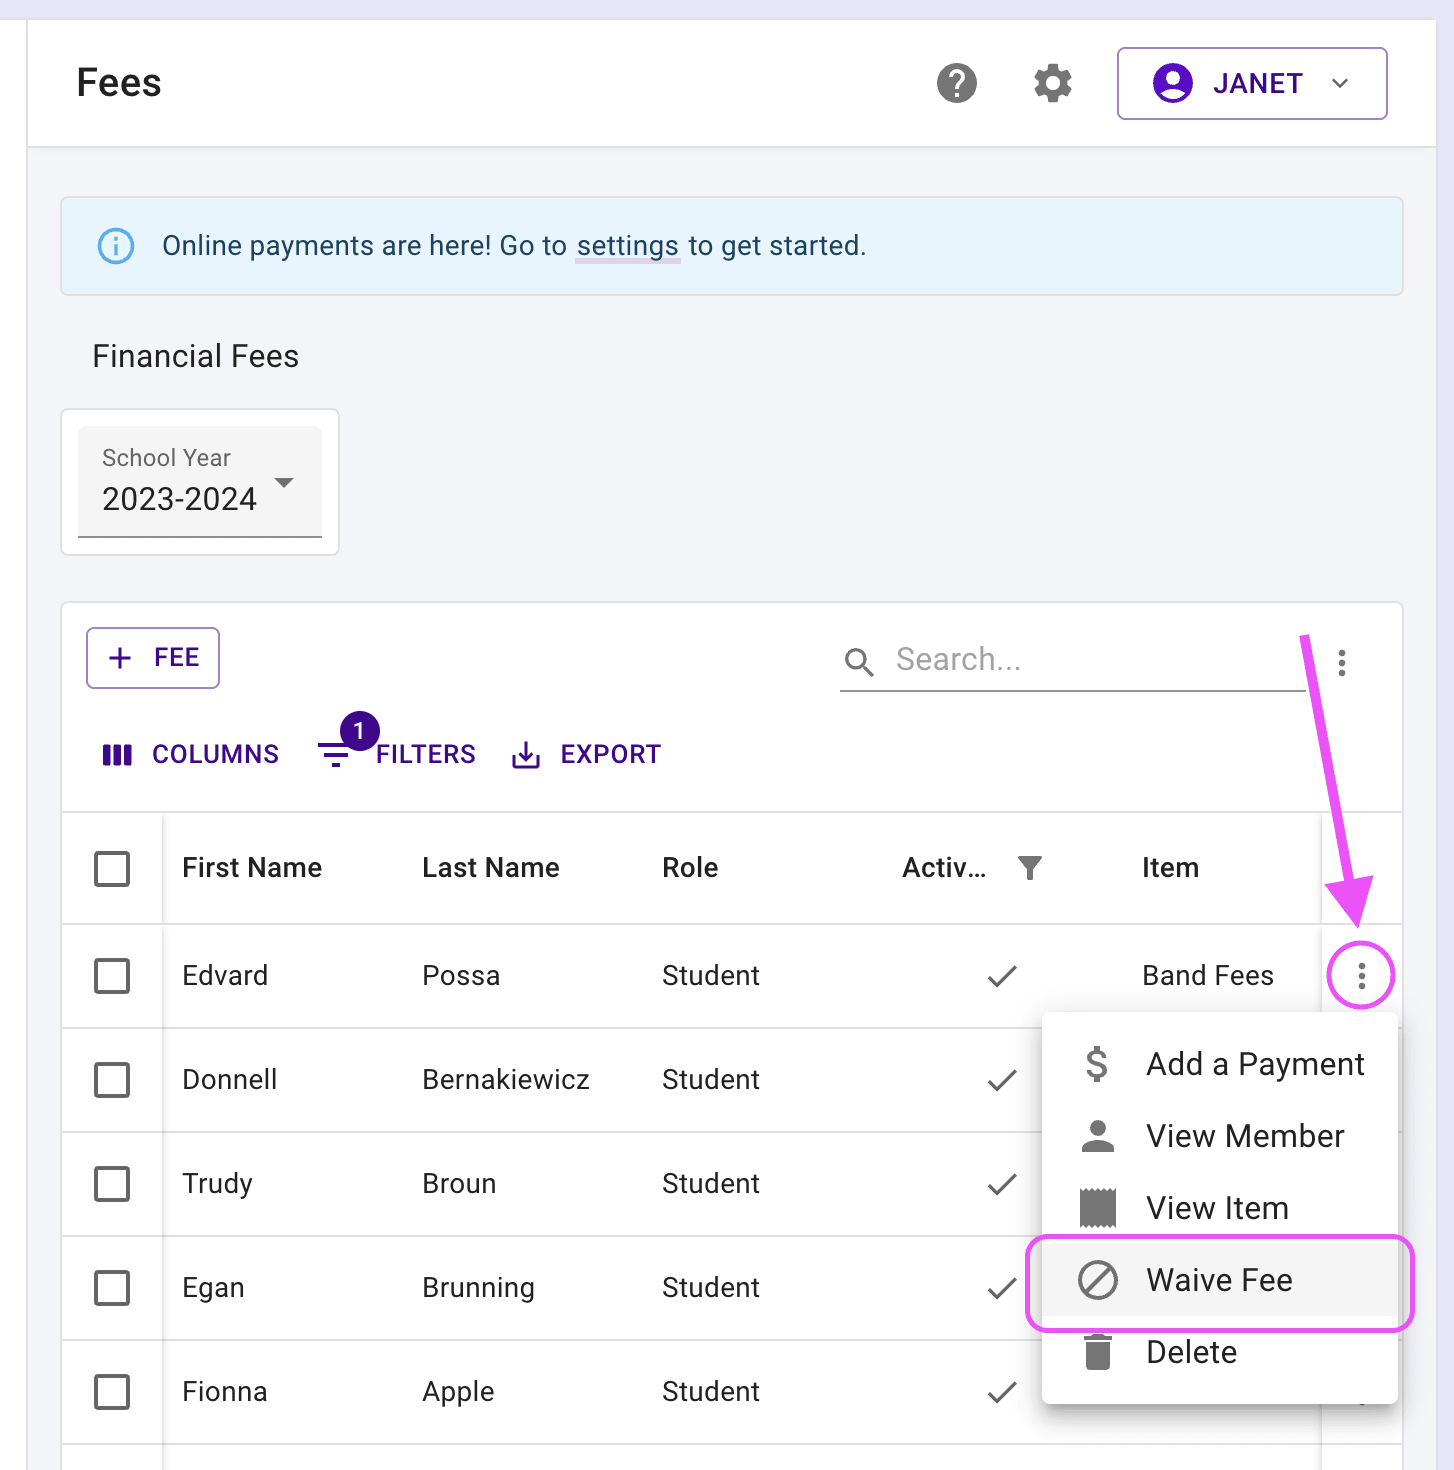Click the prohibited icon next to Waive Fee
The height and width of the screenshot is (1470, 1454).
click(x=1097, y=1280)
